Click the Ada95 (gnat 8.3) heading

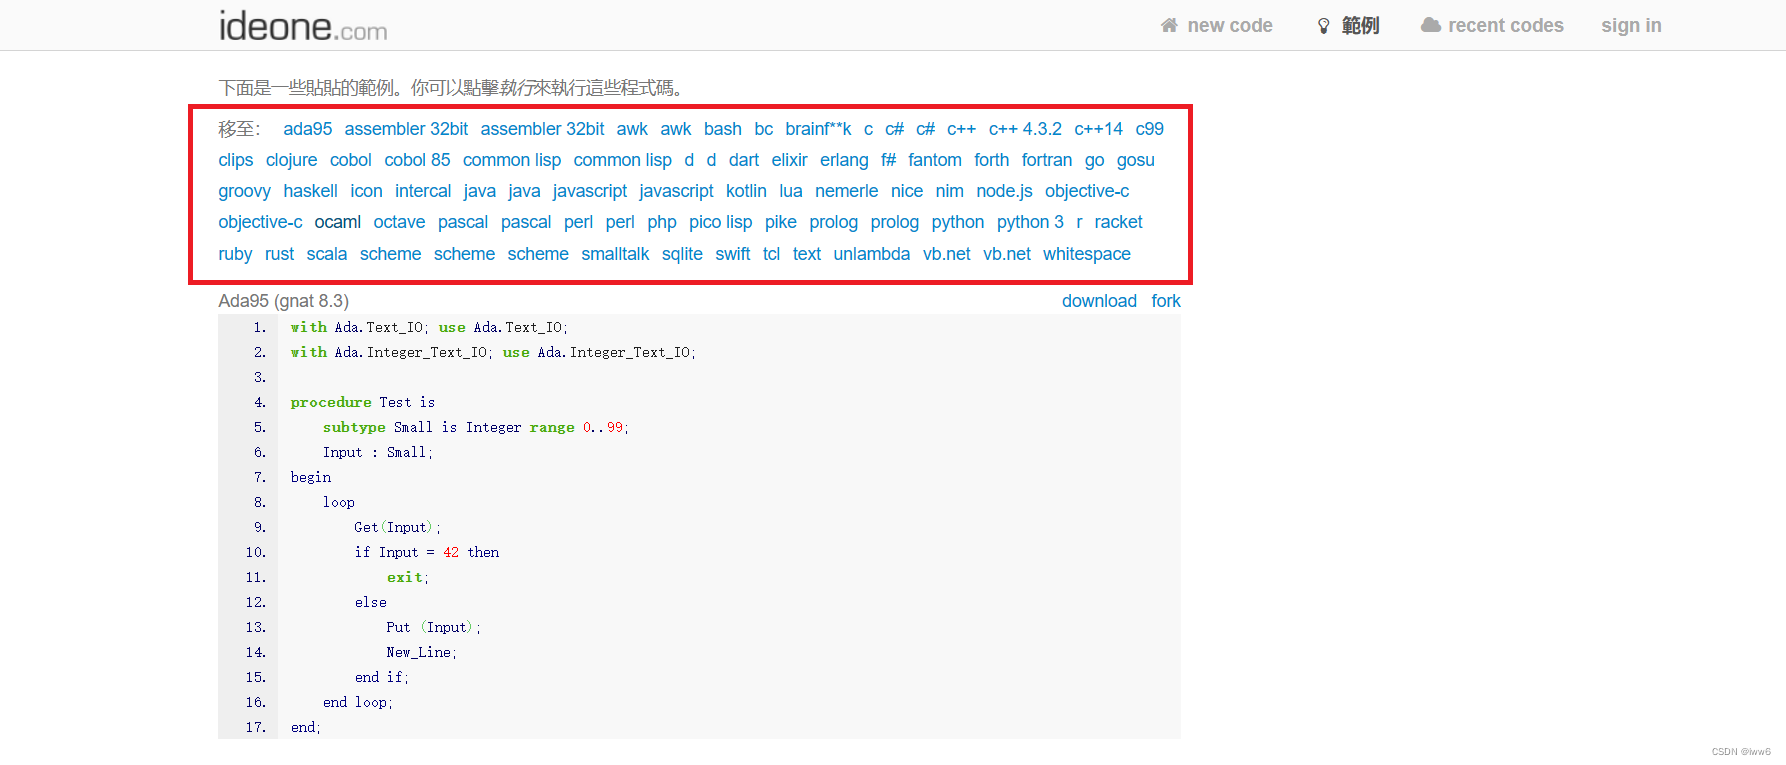283,301
